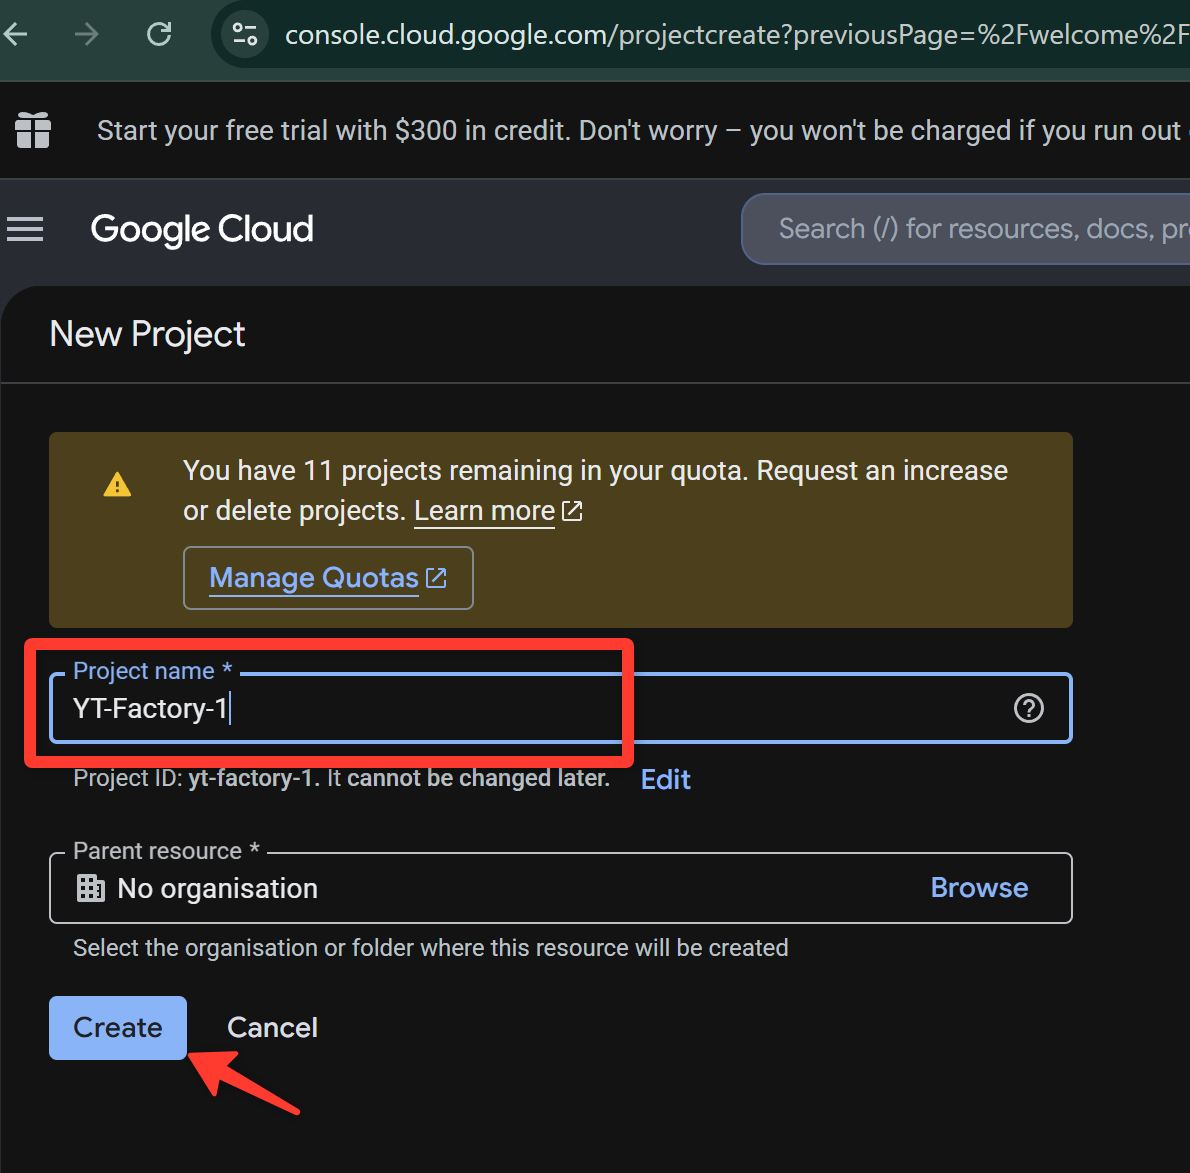Open site information icon in address bar
The image size is (1190, 1173).
coord(244,34)
